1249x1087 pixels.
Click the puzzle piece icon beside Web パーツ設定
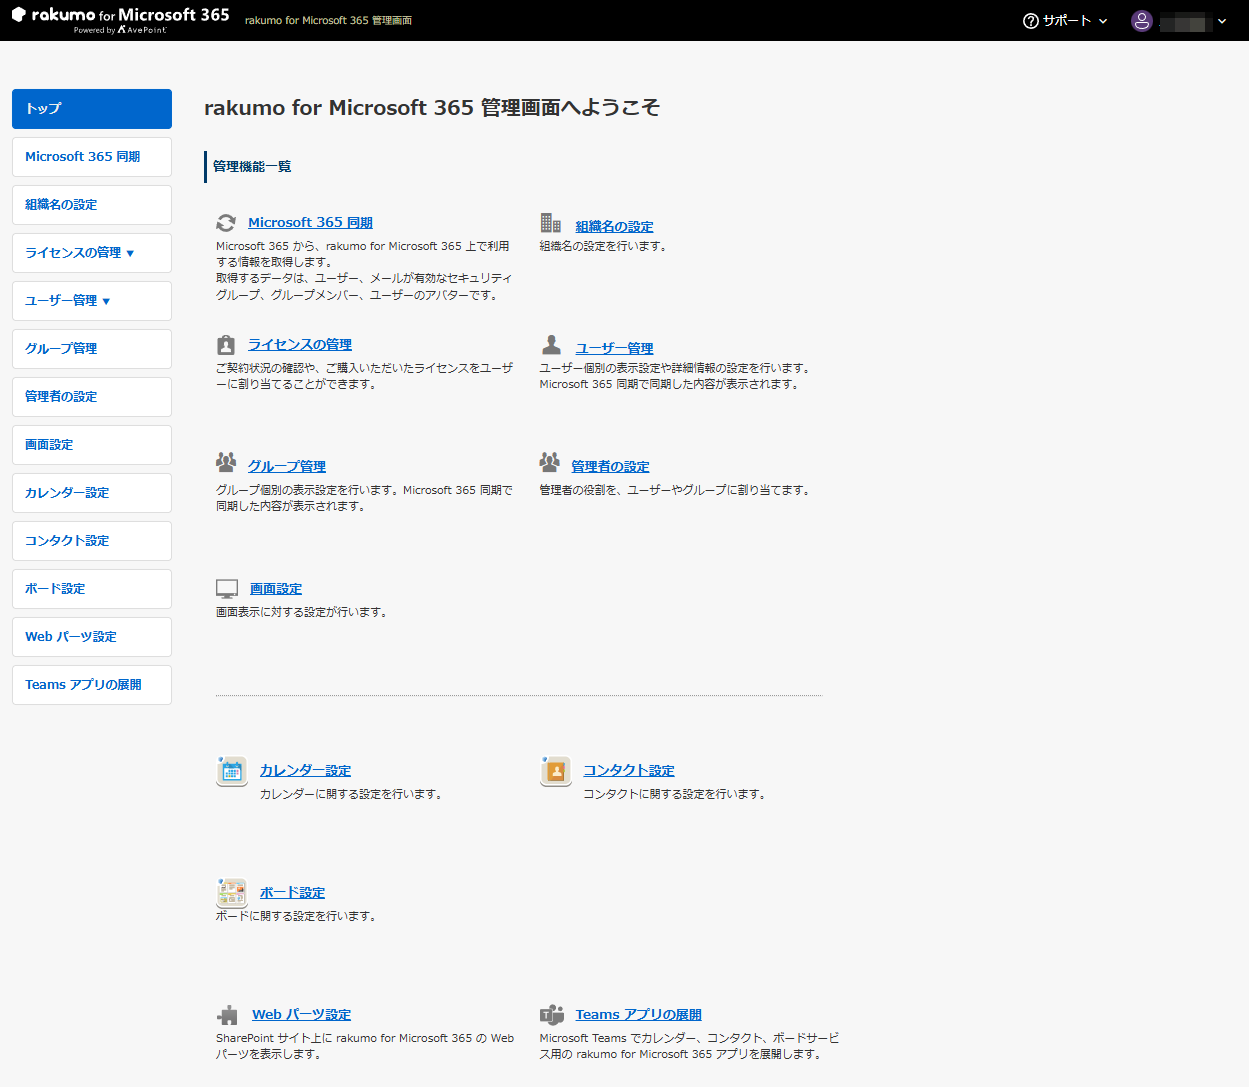click(x=228, y=1015)
